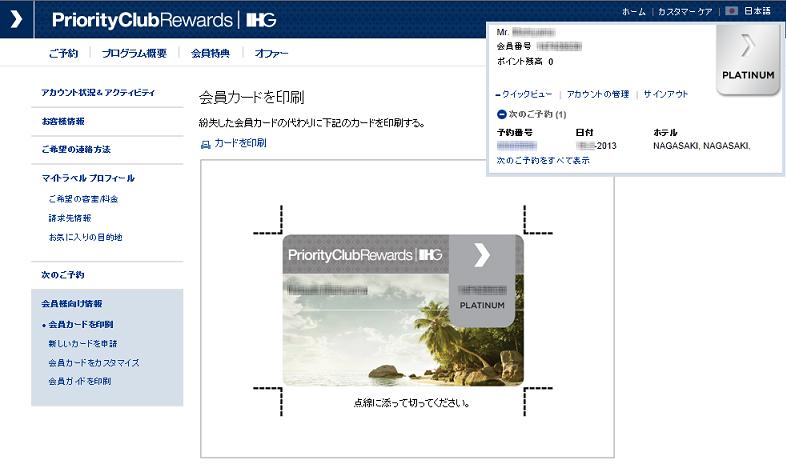Screen dimensions: 786x464
Task: Click the 会員カードを印刷 page heading
Action: click(x=252, y=97)
